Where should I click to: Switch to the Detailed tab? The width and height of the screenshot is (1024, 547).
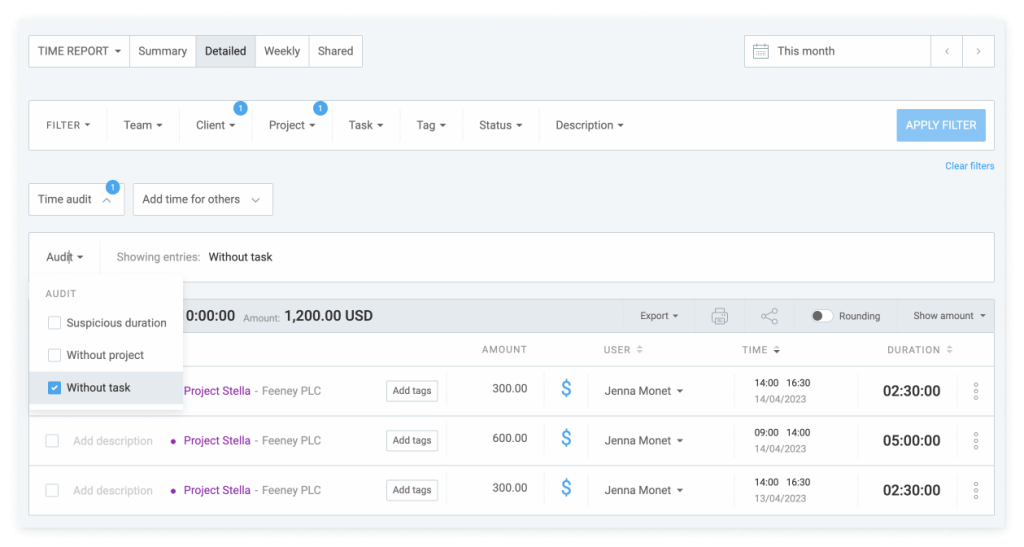[225, 51]
